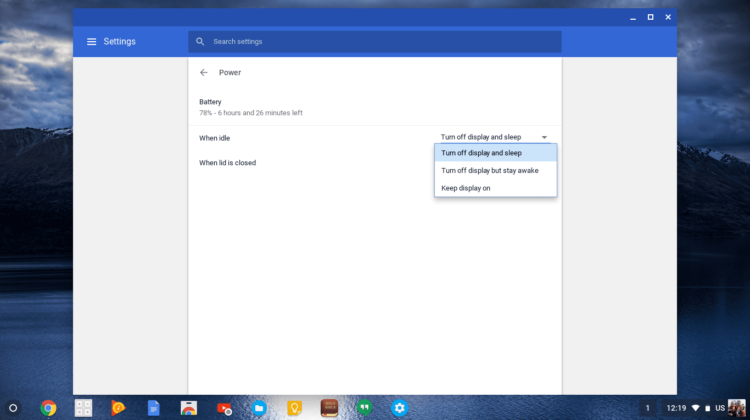Open Play Music from the shelf
Image resolution: width=750 pixels, height=420 pixels.
click(118, 407)
